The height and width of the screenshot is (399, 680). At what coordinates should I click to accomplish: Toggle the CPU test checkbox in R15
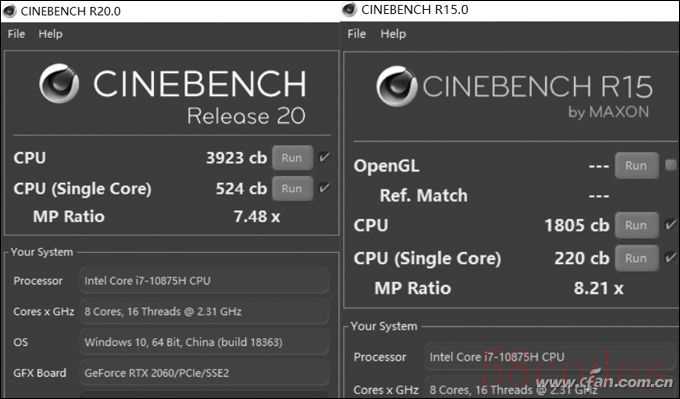pos(670,225)
